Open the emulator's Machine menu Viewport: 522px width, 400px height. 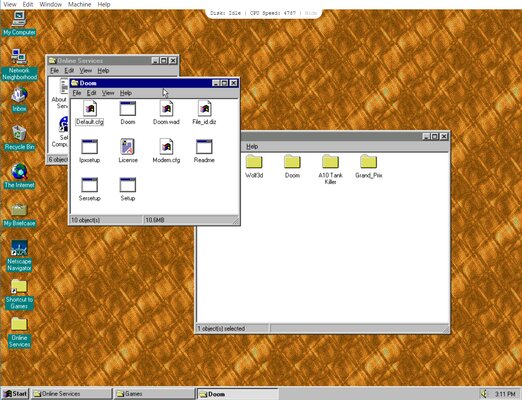pyautogui.click(x=79, y=4)
